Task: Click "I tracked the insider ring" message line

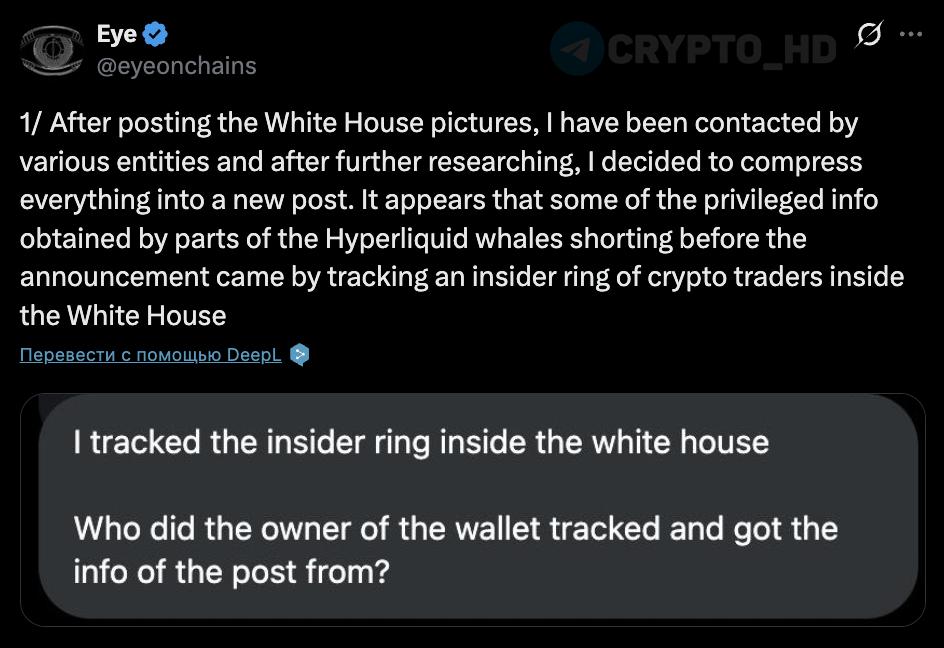Action: [421, 442]
